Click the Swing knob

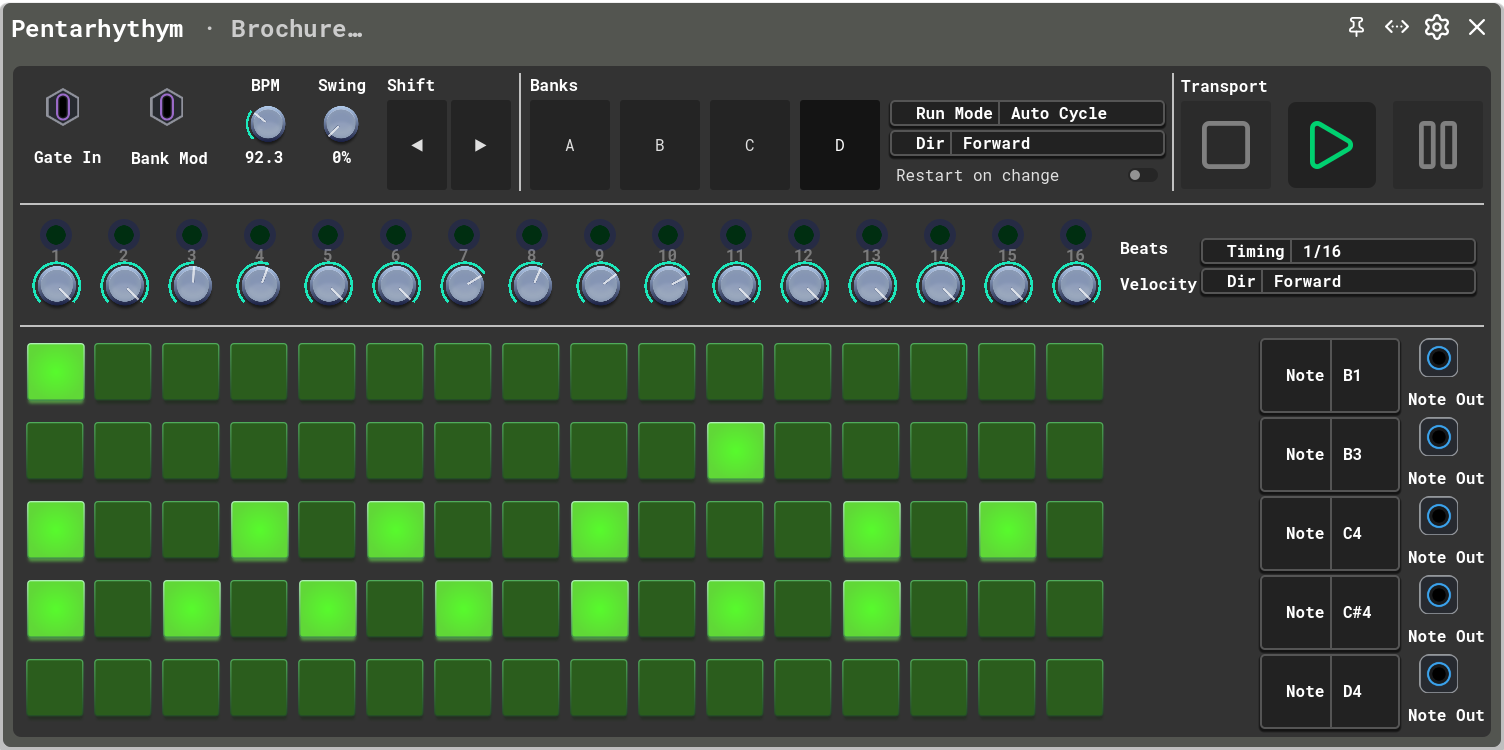pyautogui.click(x=341, y=124)
